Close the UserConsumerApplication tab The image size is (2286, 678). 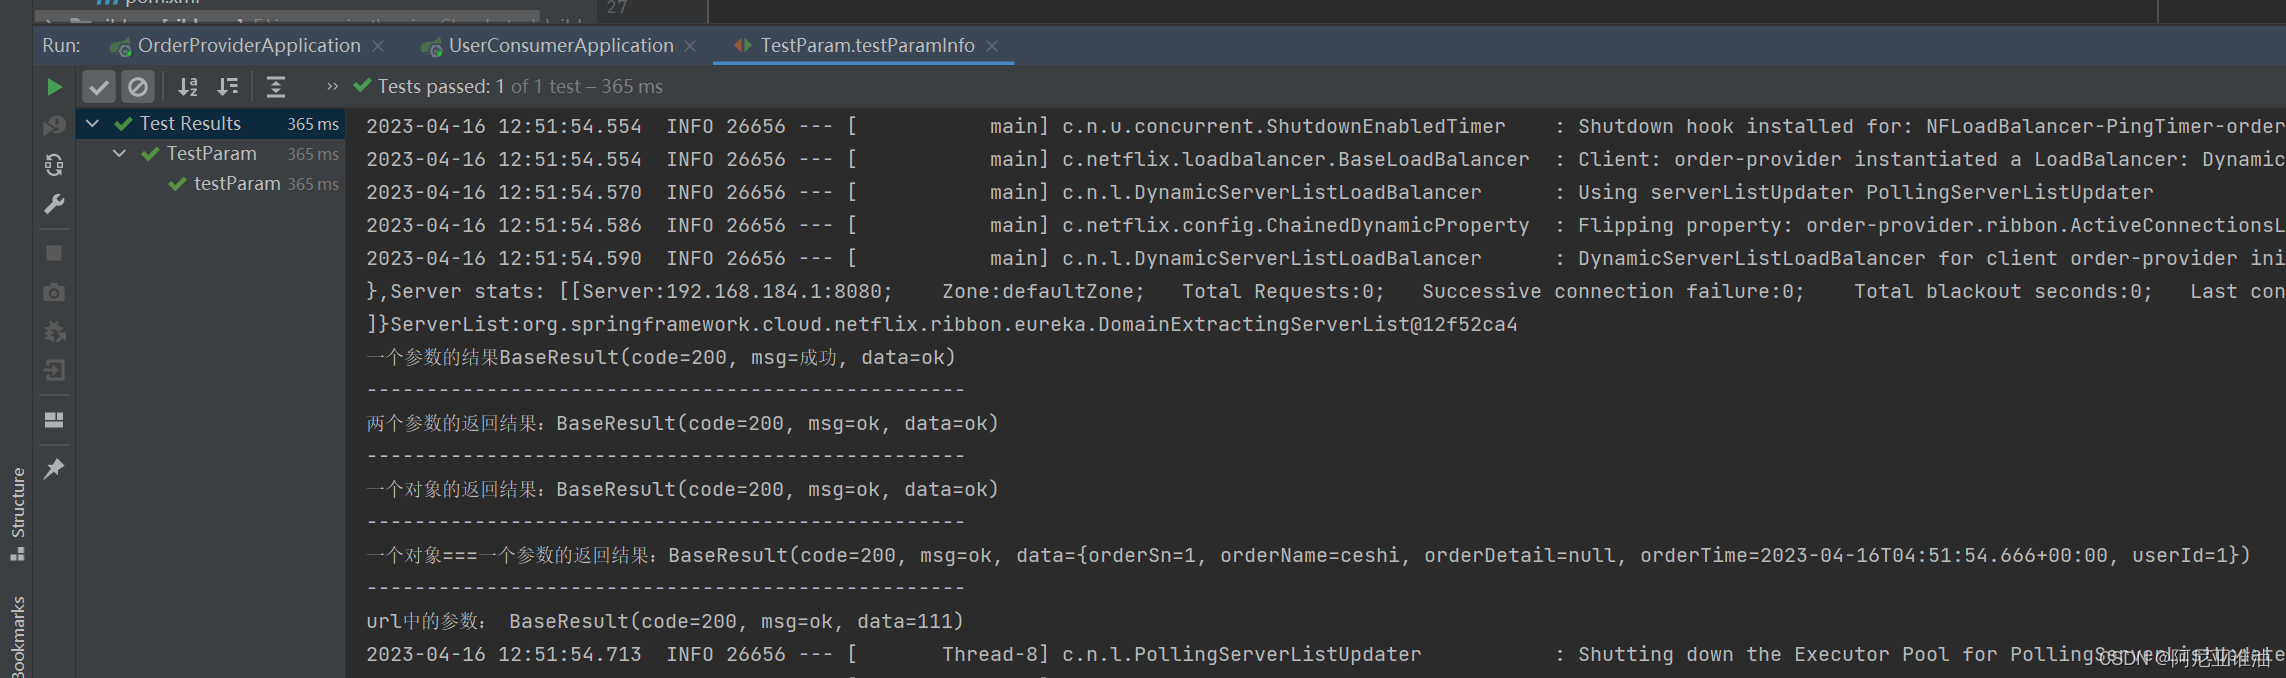(x=690, y=46)
